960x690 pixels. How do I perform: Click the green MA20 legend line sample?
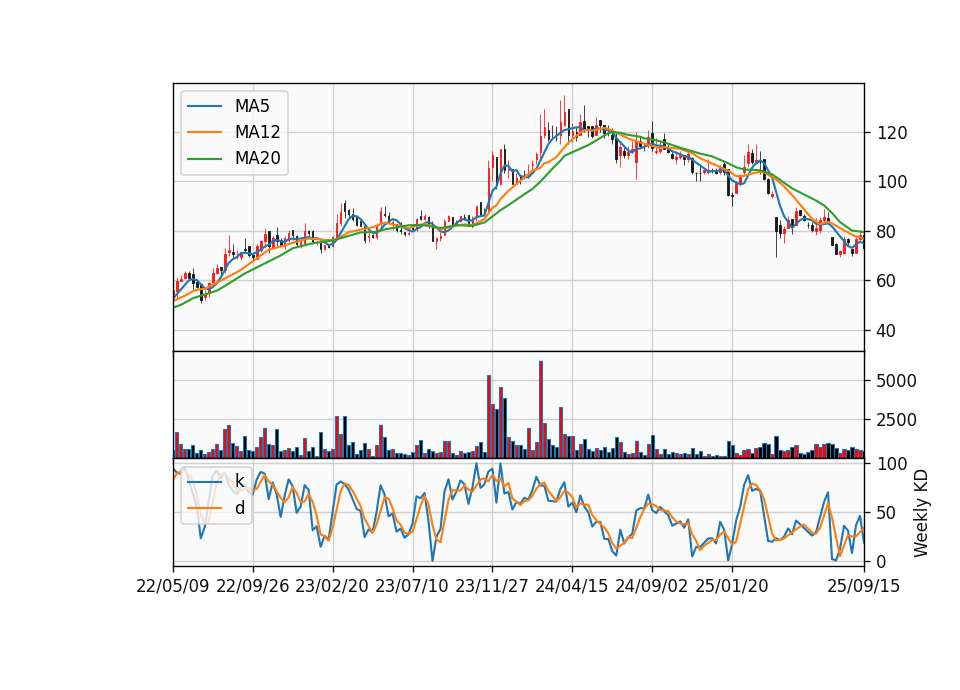point(204,158)
